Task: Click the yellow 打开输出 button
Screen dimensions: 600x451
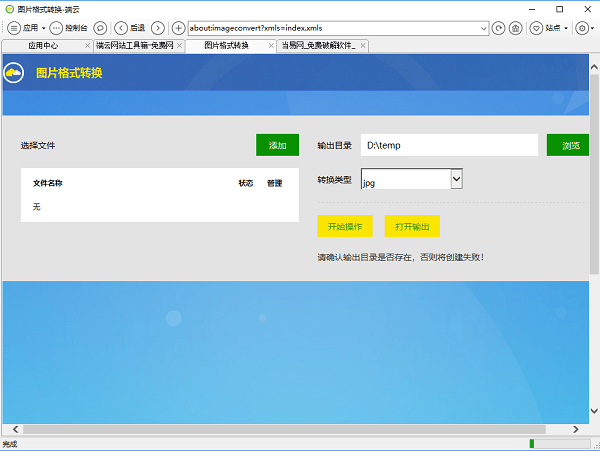Action: pos(412,226)
